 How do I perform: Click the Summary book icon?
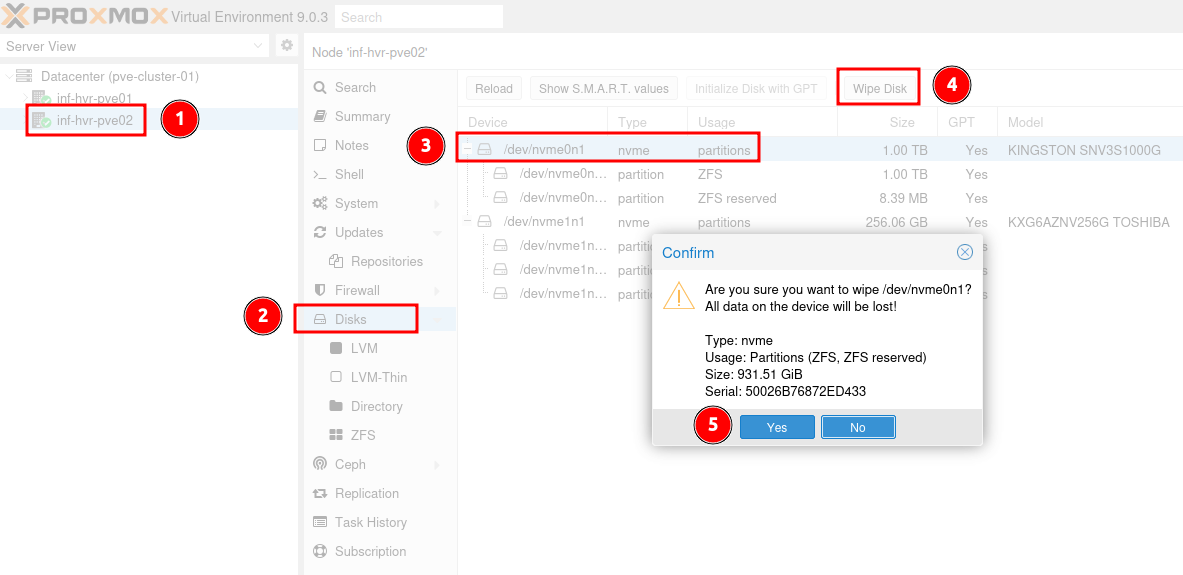(320, 116)
